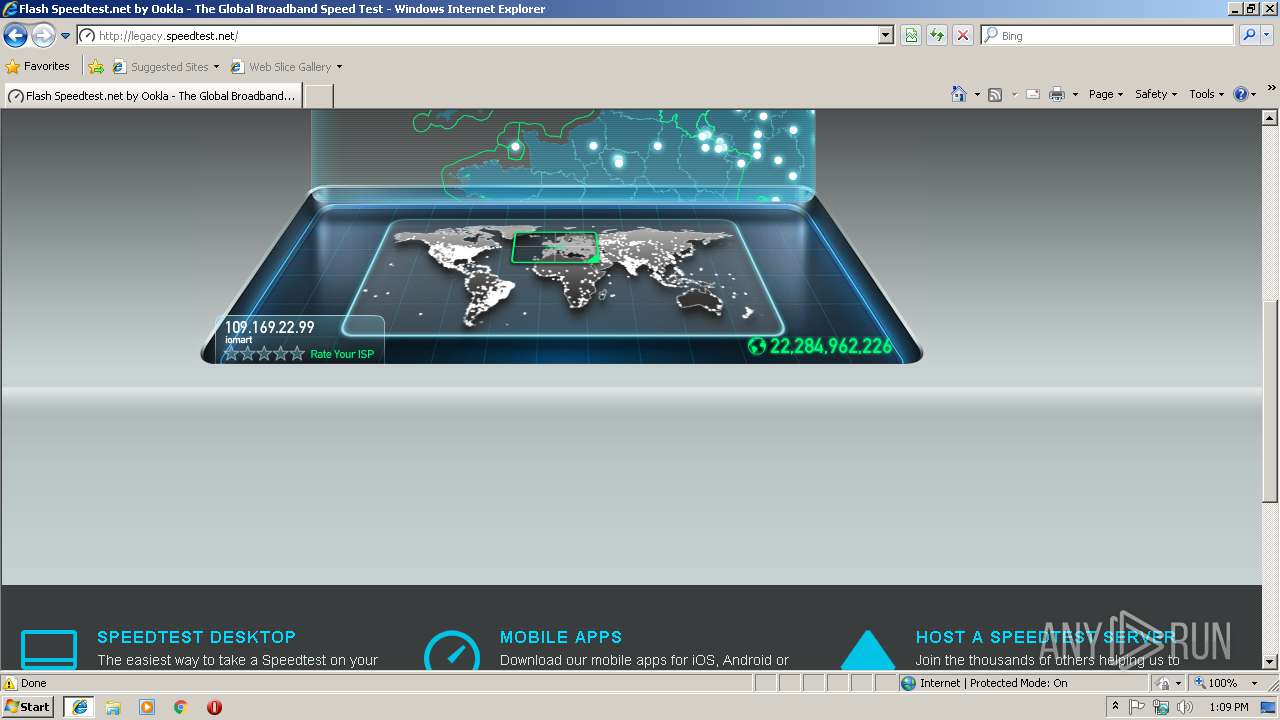Open Google Chrome taskbar icon
1280x720 pixels.
point(181,707)
